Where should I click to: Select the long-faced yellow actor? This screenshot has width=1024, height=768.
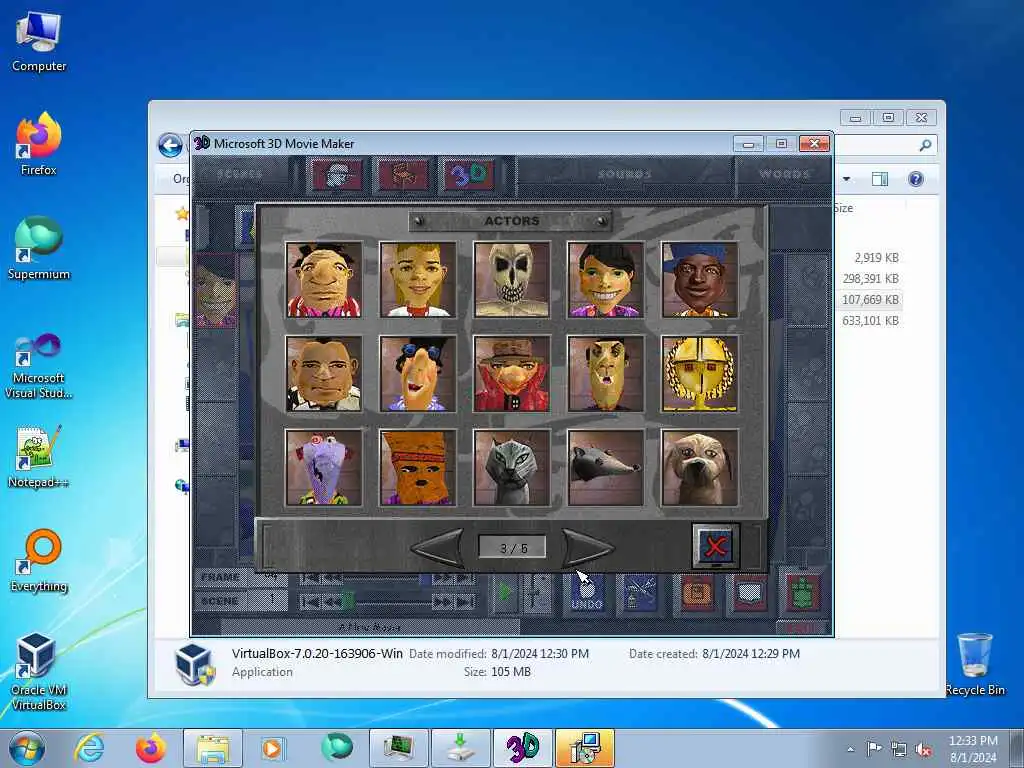pyautogui.click(x=605, y=374)
